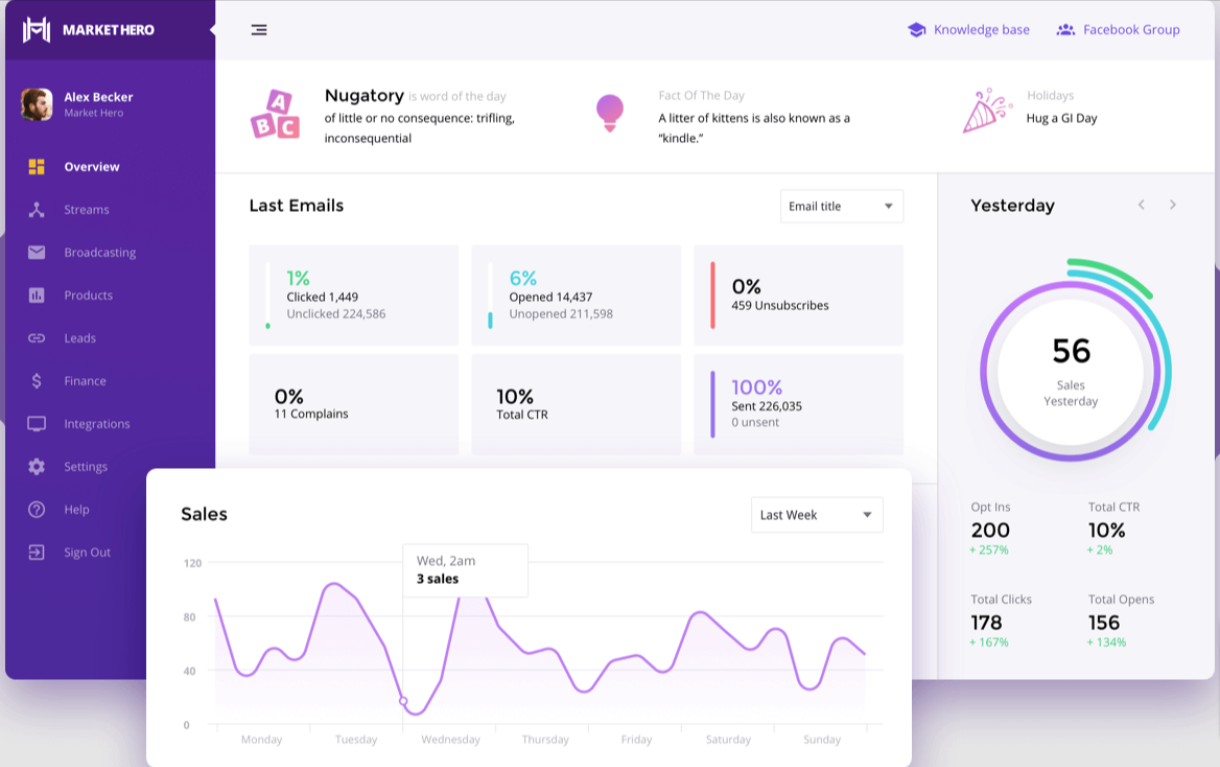Click the 10% Total CTR card in Last Emails
Image resolution: width=1220 pixels, height=767 pixels.
(576, 404)
